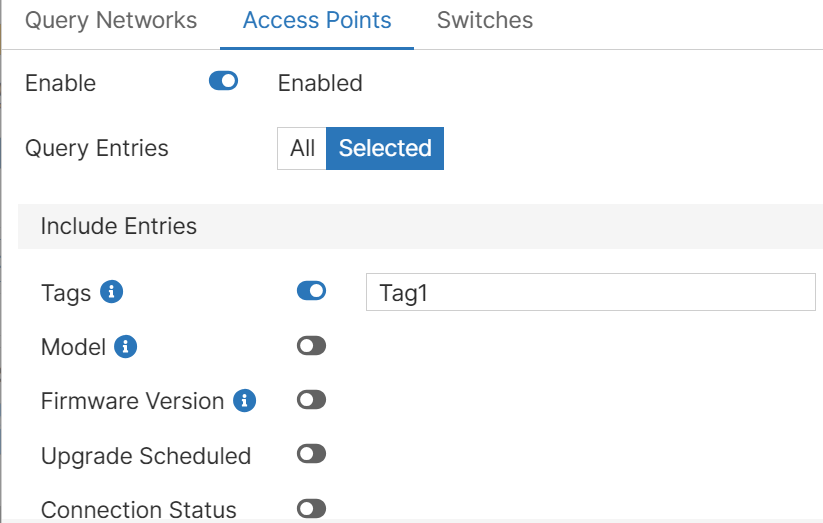This screenshot has width=823, height=523.
Task: Click the Query Entries label
Action: click(x=97, y=148)
